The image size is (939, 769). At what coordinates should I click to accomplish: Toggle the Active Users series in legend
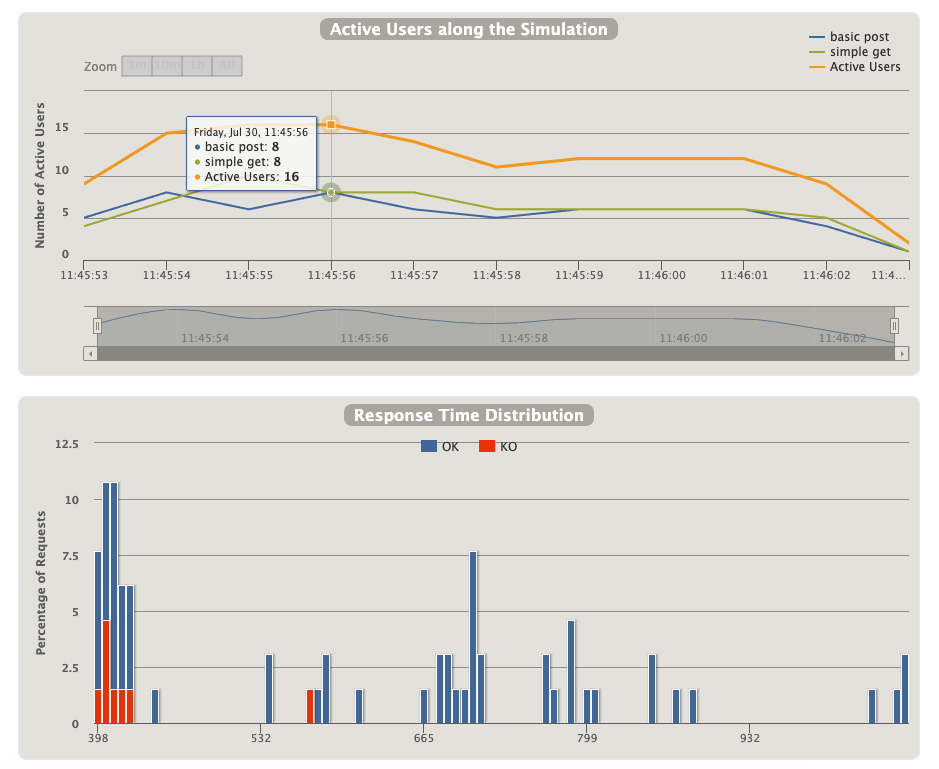[855, 66]
